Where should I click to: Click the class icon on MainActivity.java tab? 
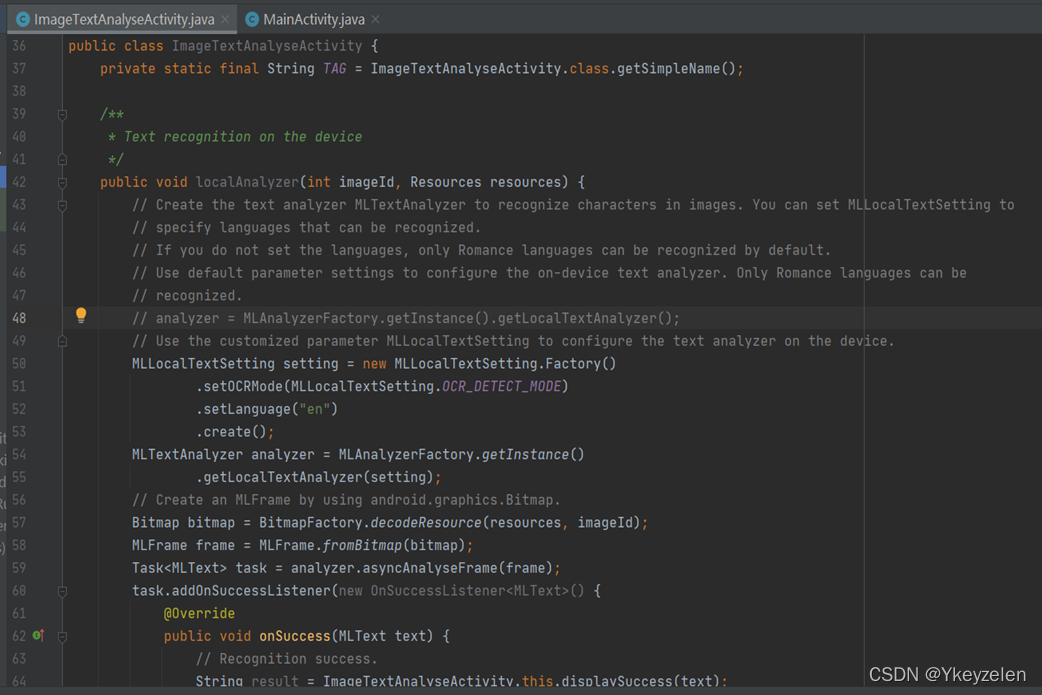(x=252, y=19)
